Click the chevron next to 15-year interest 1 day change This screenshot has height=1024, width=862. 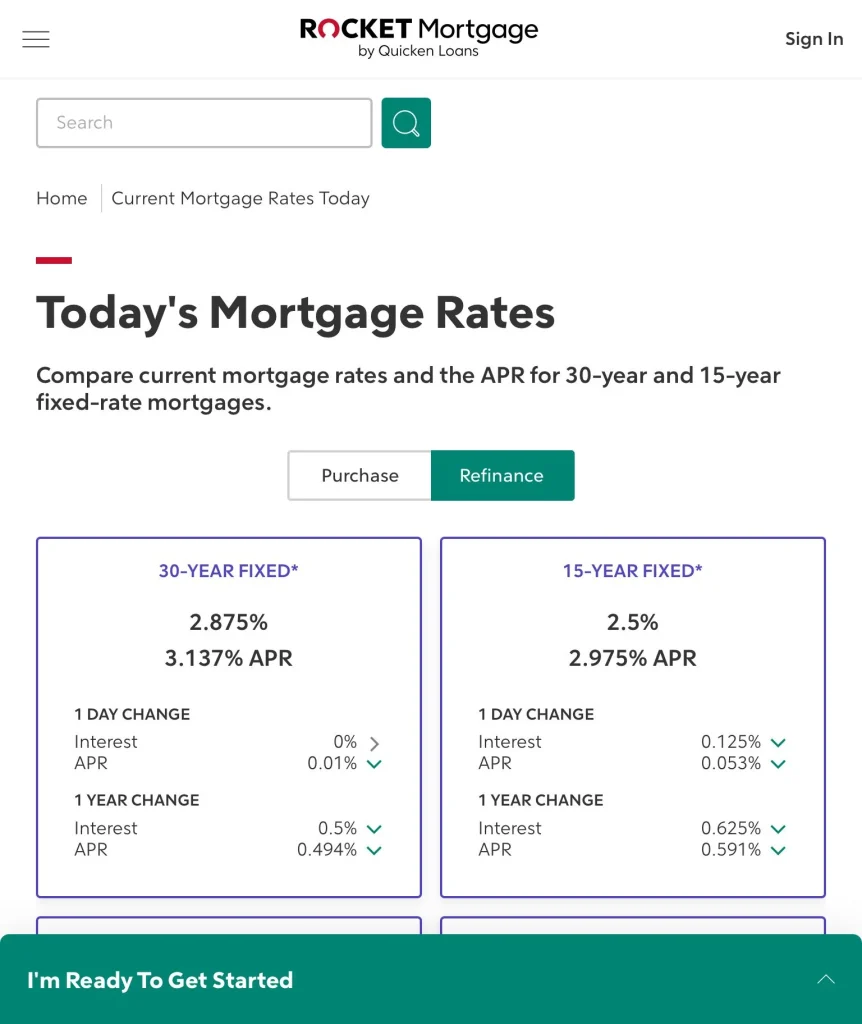pyautogui.click(x=778, y=743)
